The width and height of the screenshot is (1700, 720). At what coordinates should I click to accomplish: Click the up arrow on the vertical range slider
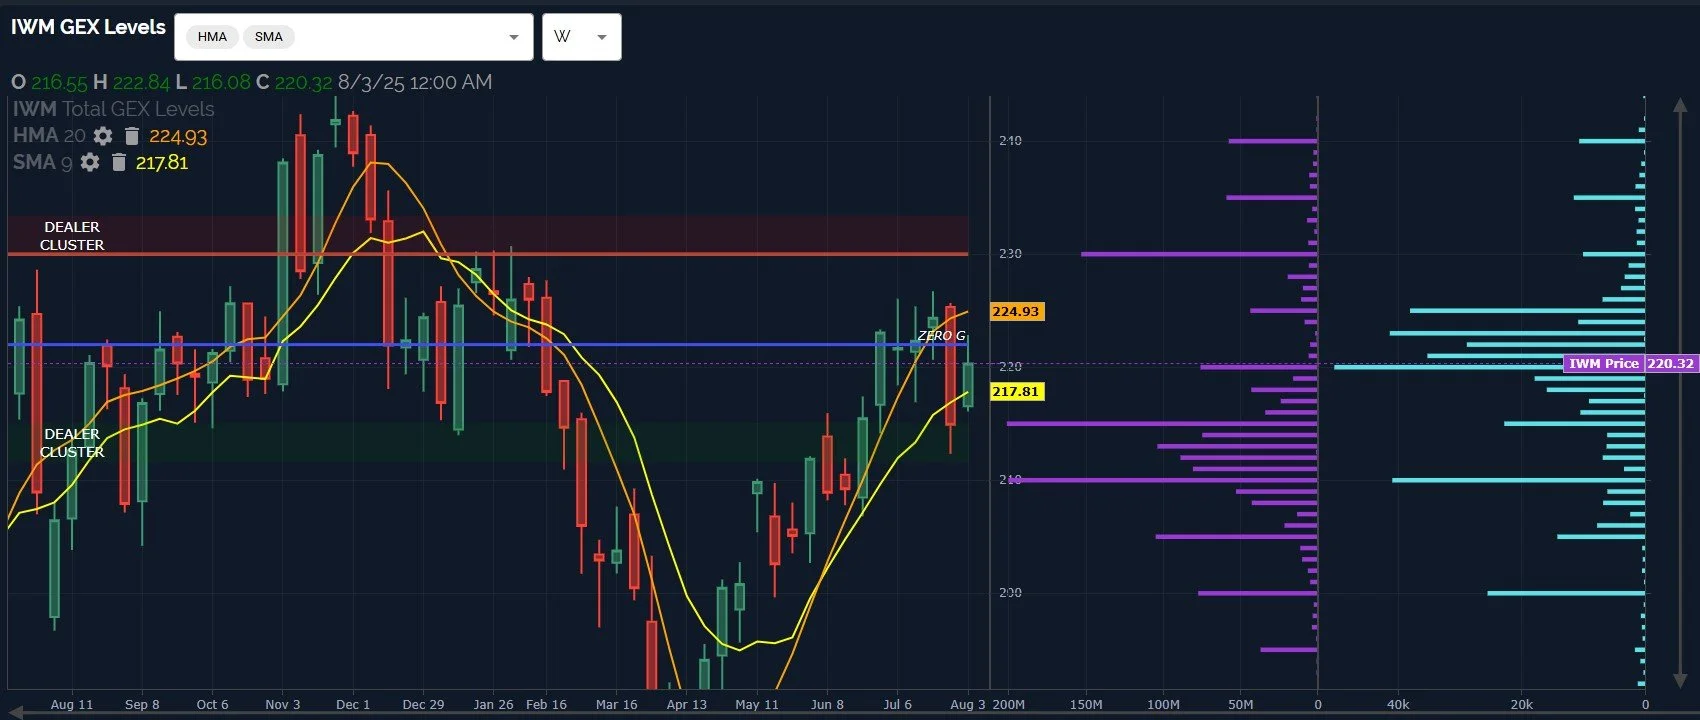(x=1679, y=106)
